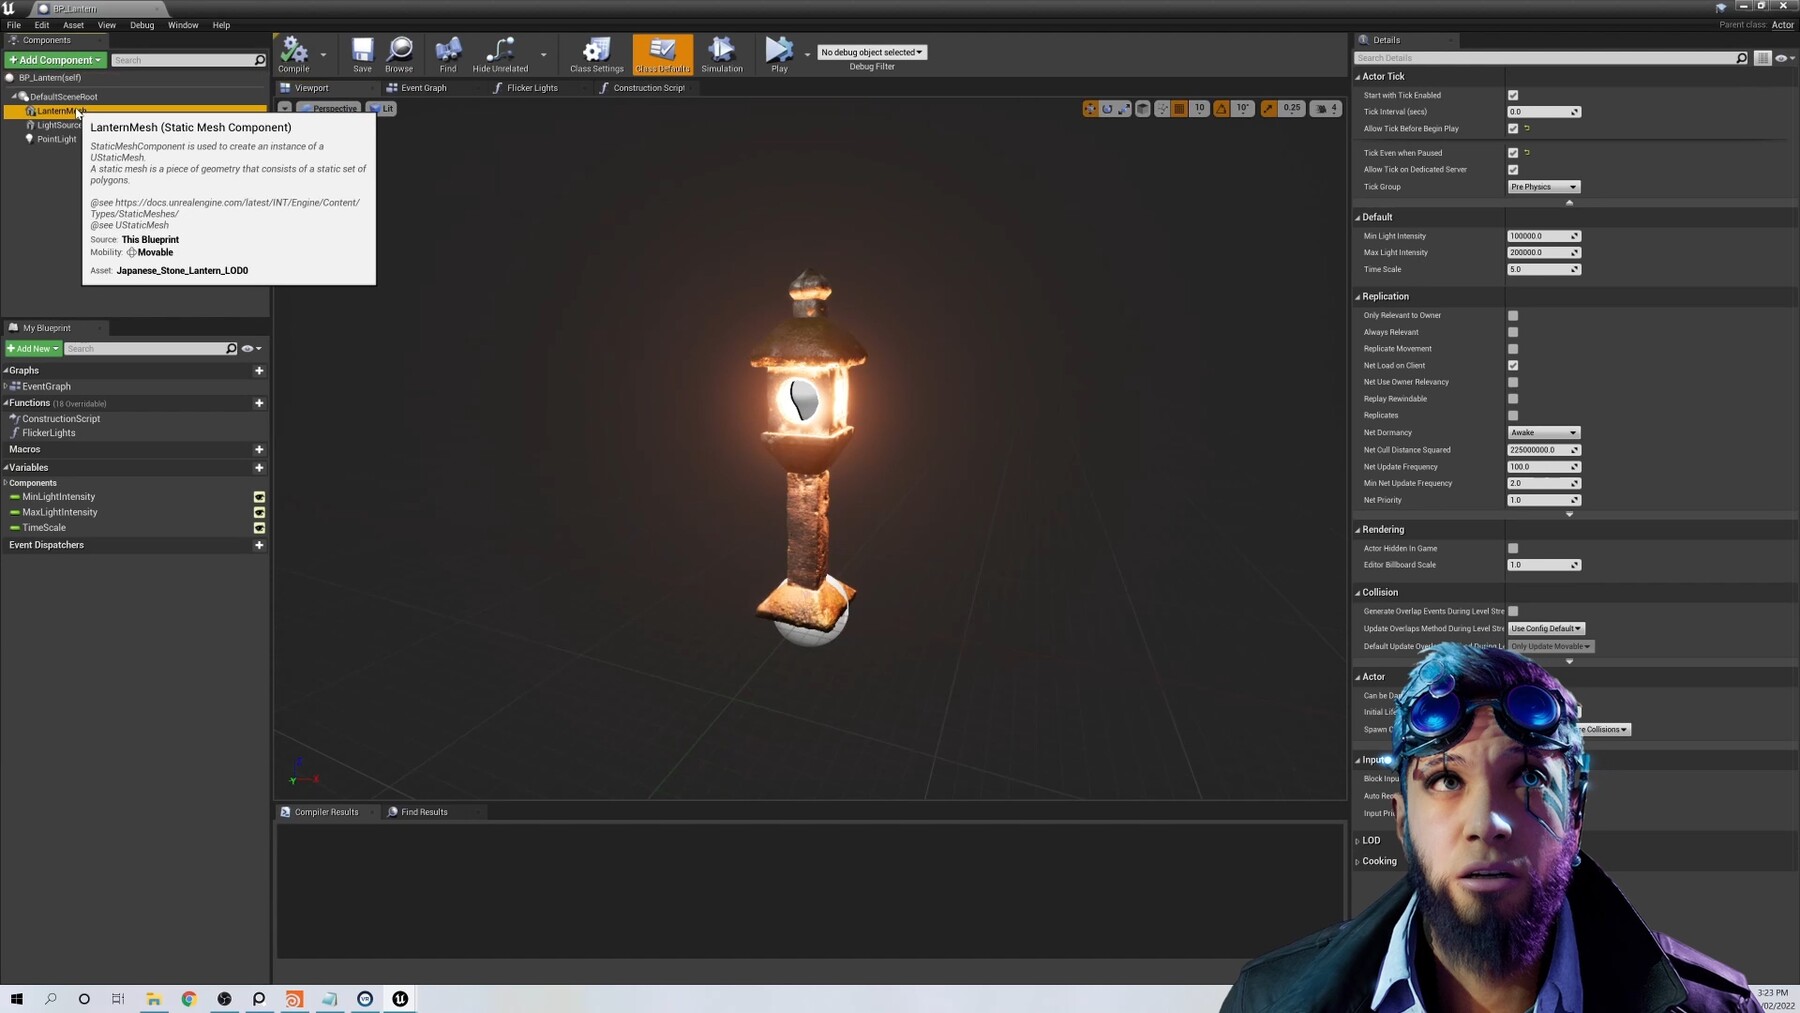Image resolution: width=1800 pixels, height=1013 pixels.
Task: Open the Tick Group dropdown
Action: pyautogui.click(x=1543, y=187)
